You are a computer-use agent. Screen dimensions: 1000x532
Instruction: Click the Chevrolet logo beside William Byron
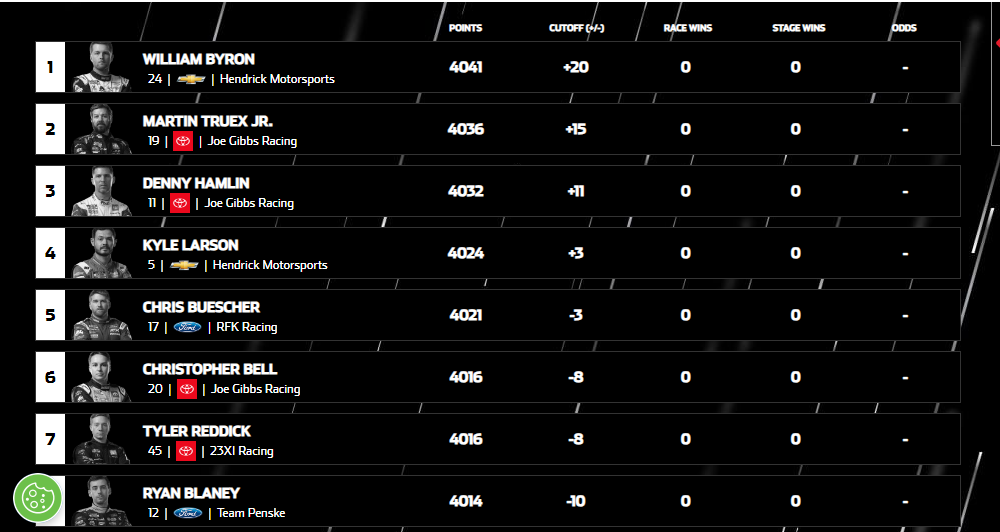191,79
